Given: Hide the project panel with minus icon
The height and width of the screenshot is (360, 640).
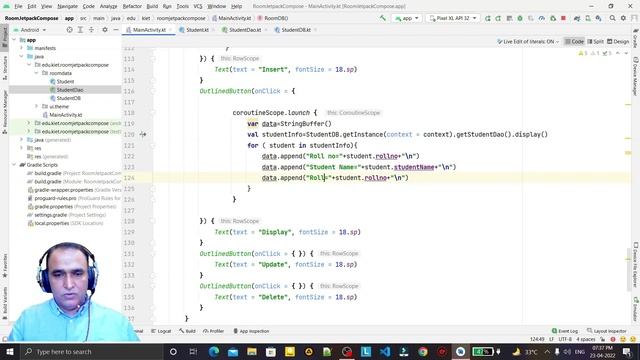Looking at the screenshot, I should coord(116,30).
